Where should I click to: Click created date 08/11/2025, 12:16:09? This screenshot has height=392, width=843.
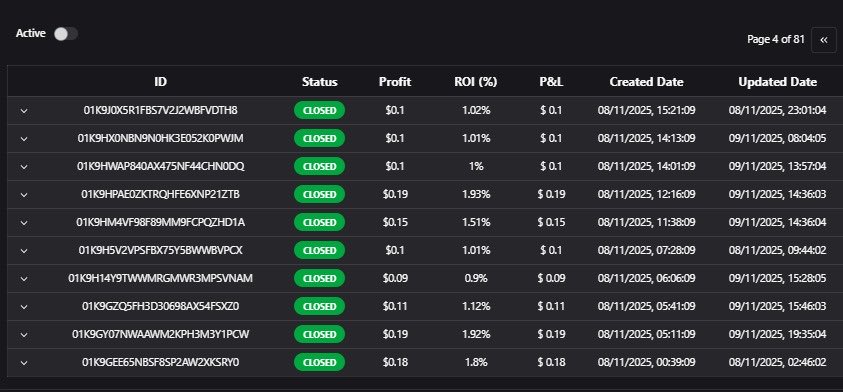646,194
